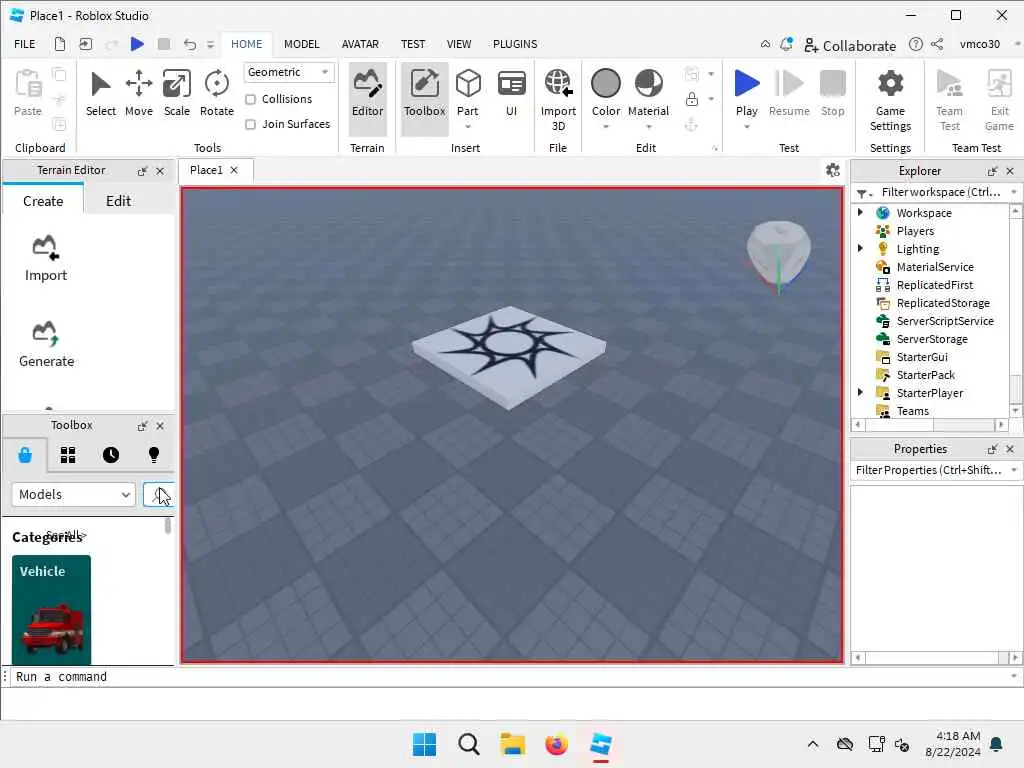Screen dimensions: 1024x768
Task: Open the UI insert tool
Action: [511, 94]
